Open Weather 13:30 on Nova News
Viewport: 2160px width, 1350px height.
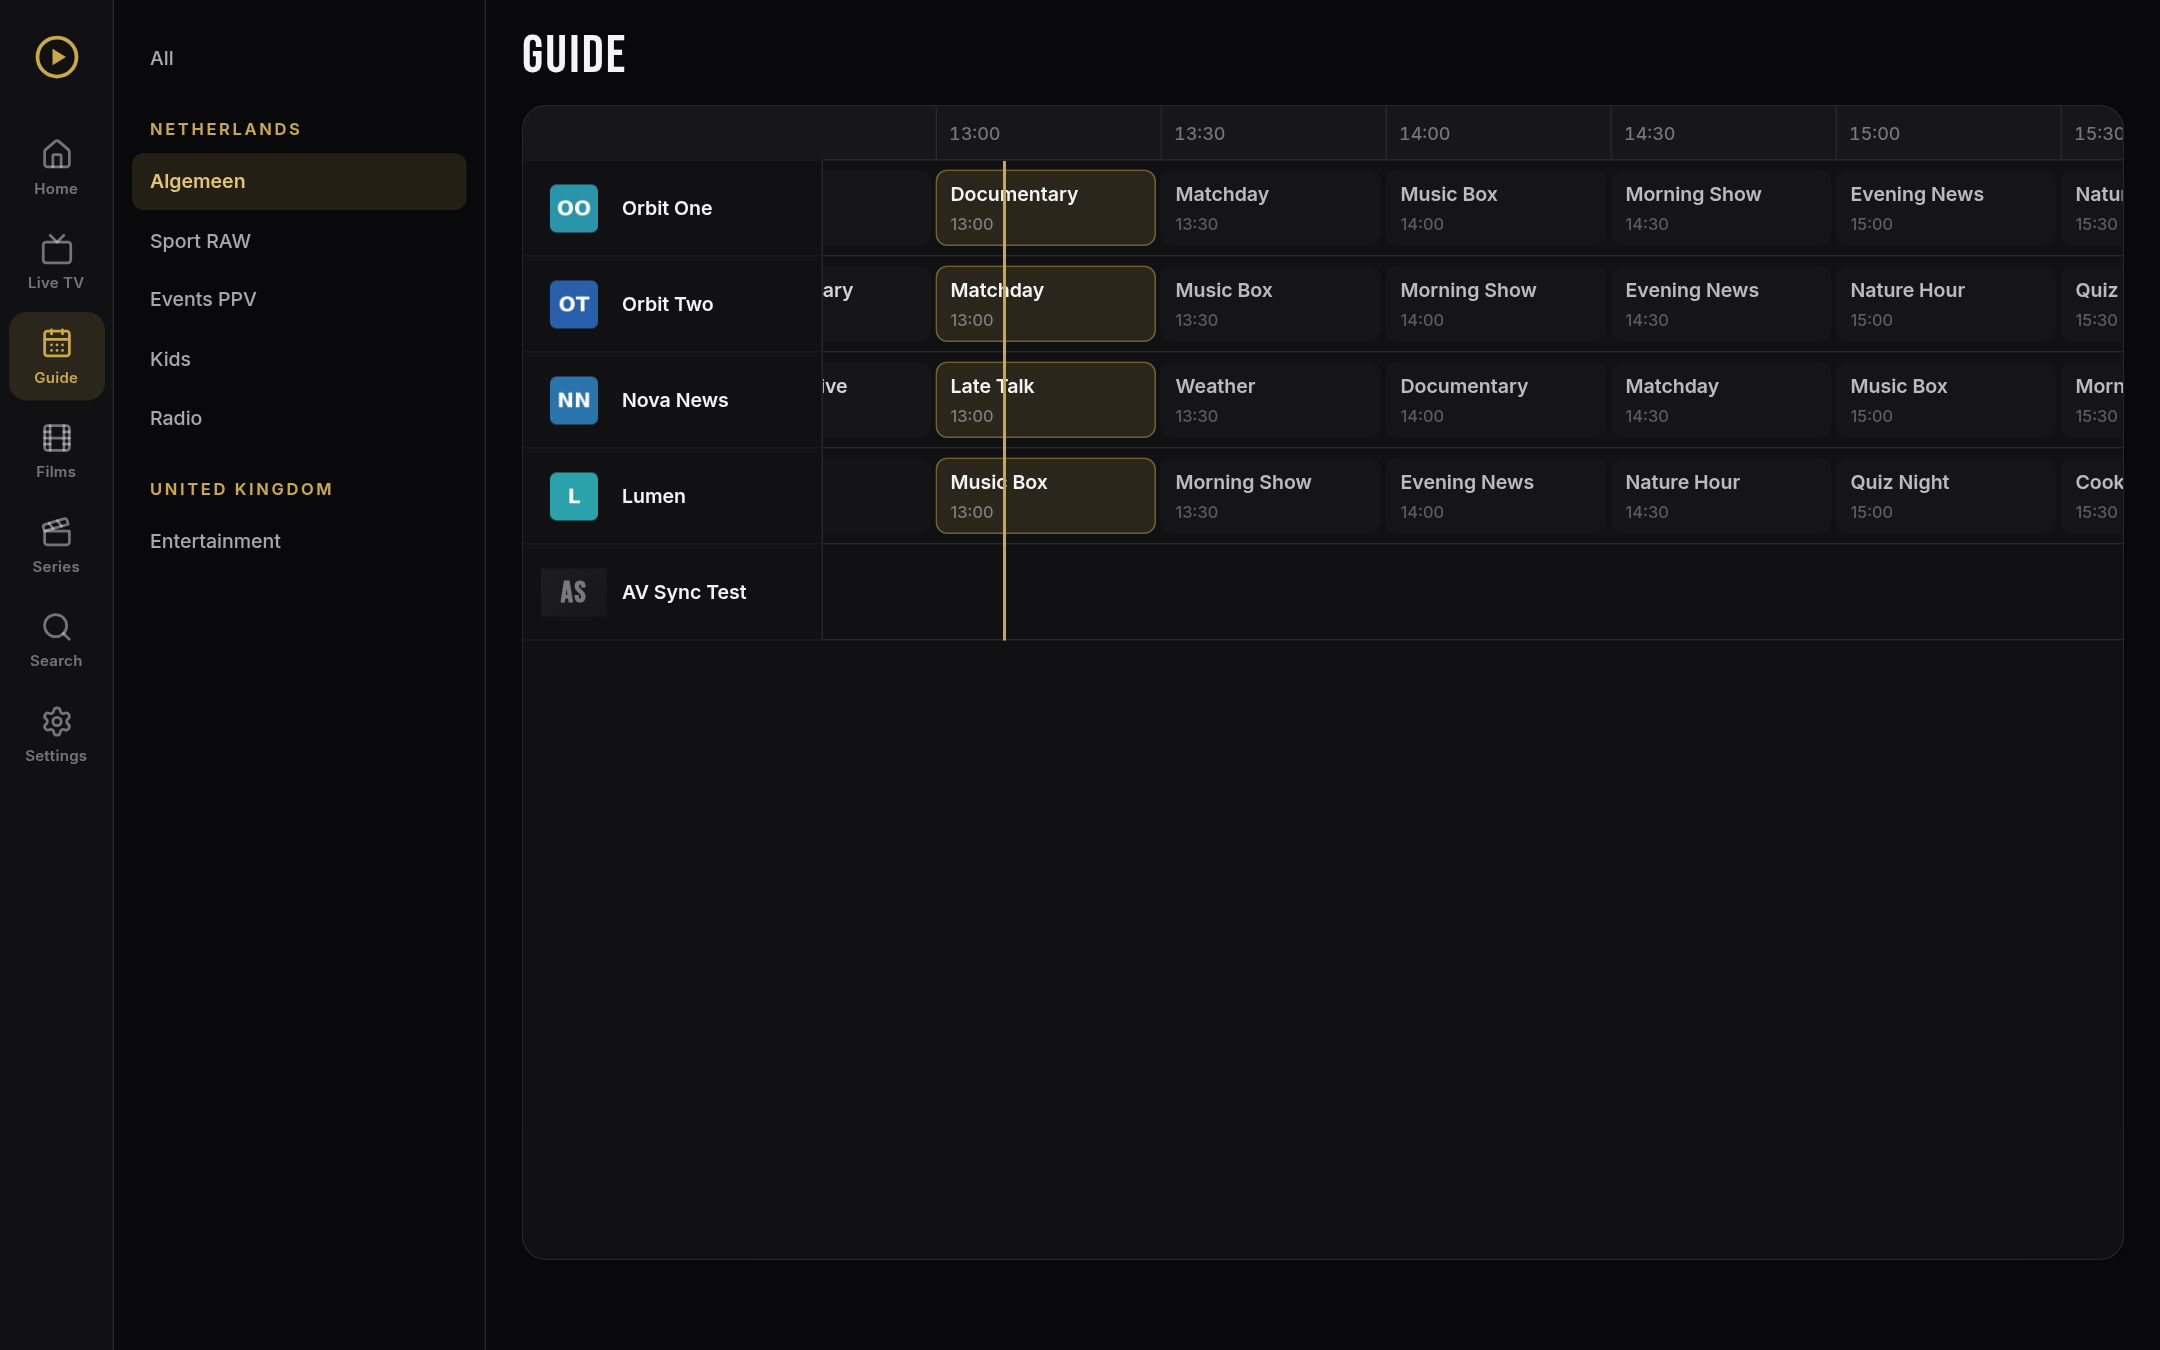(1270, 400)
